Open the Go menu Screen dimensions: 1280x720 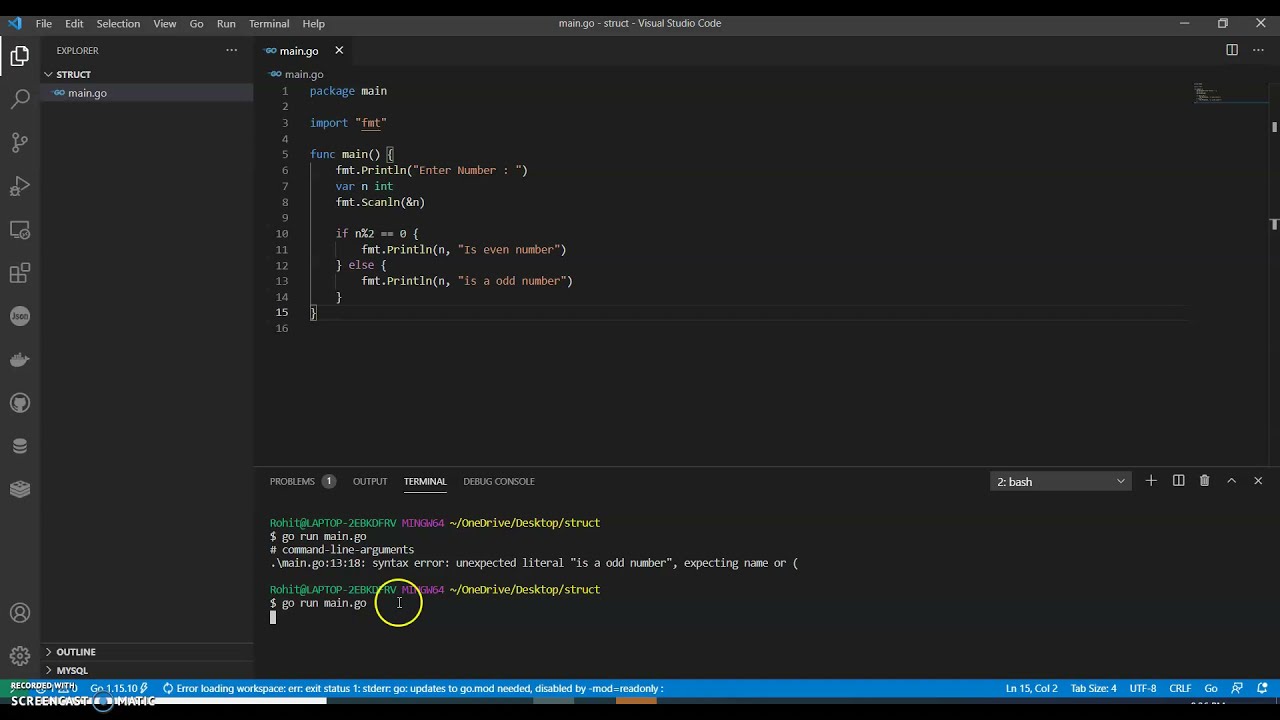196,23
